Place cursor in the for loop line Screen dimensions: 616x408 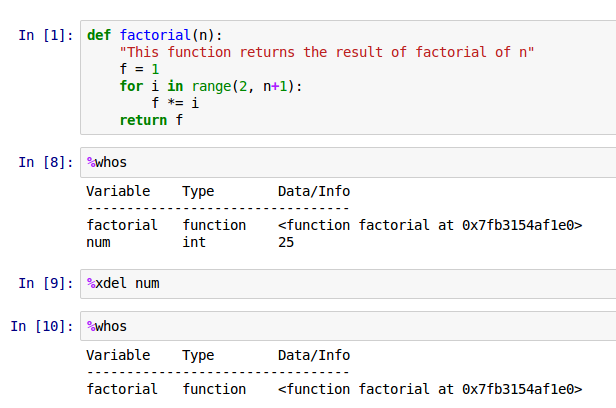(210, 86)
